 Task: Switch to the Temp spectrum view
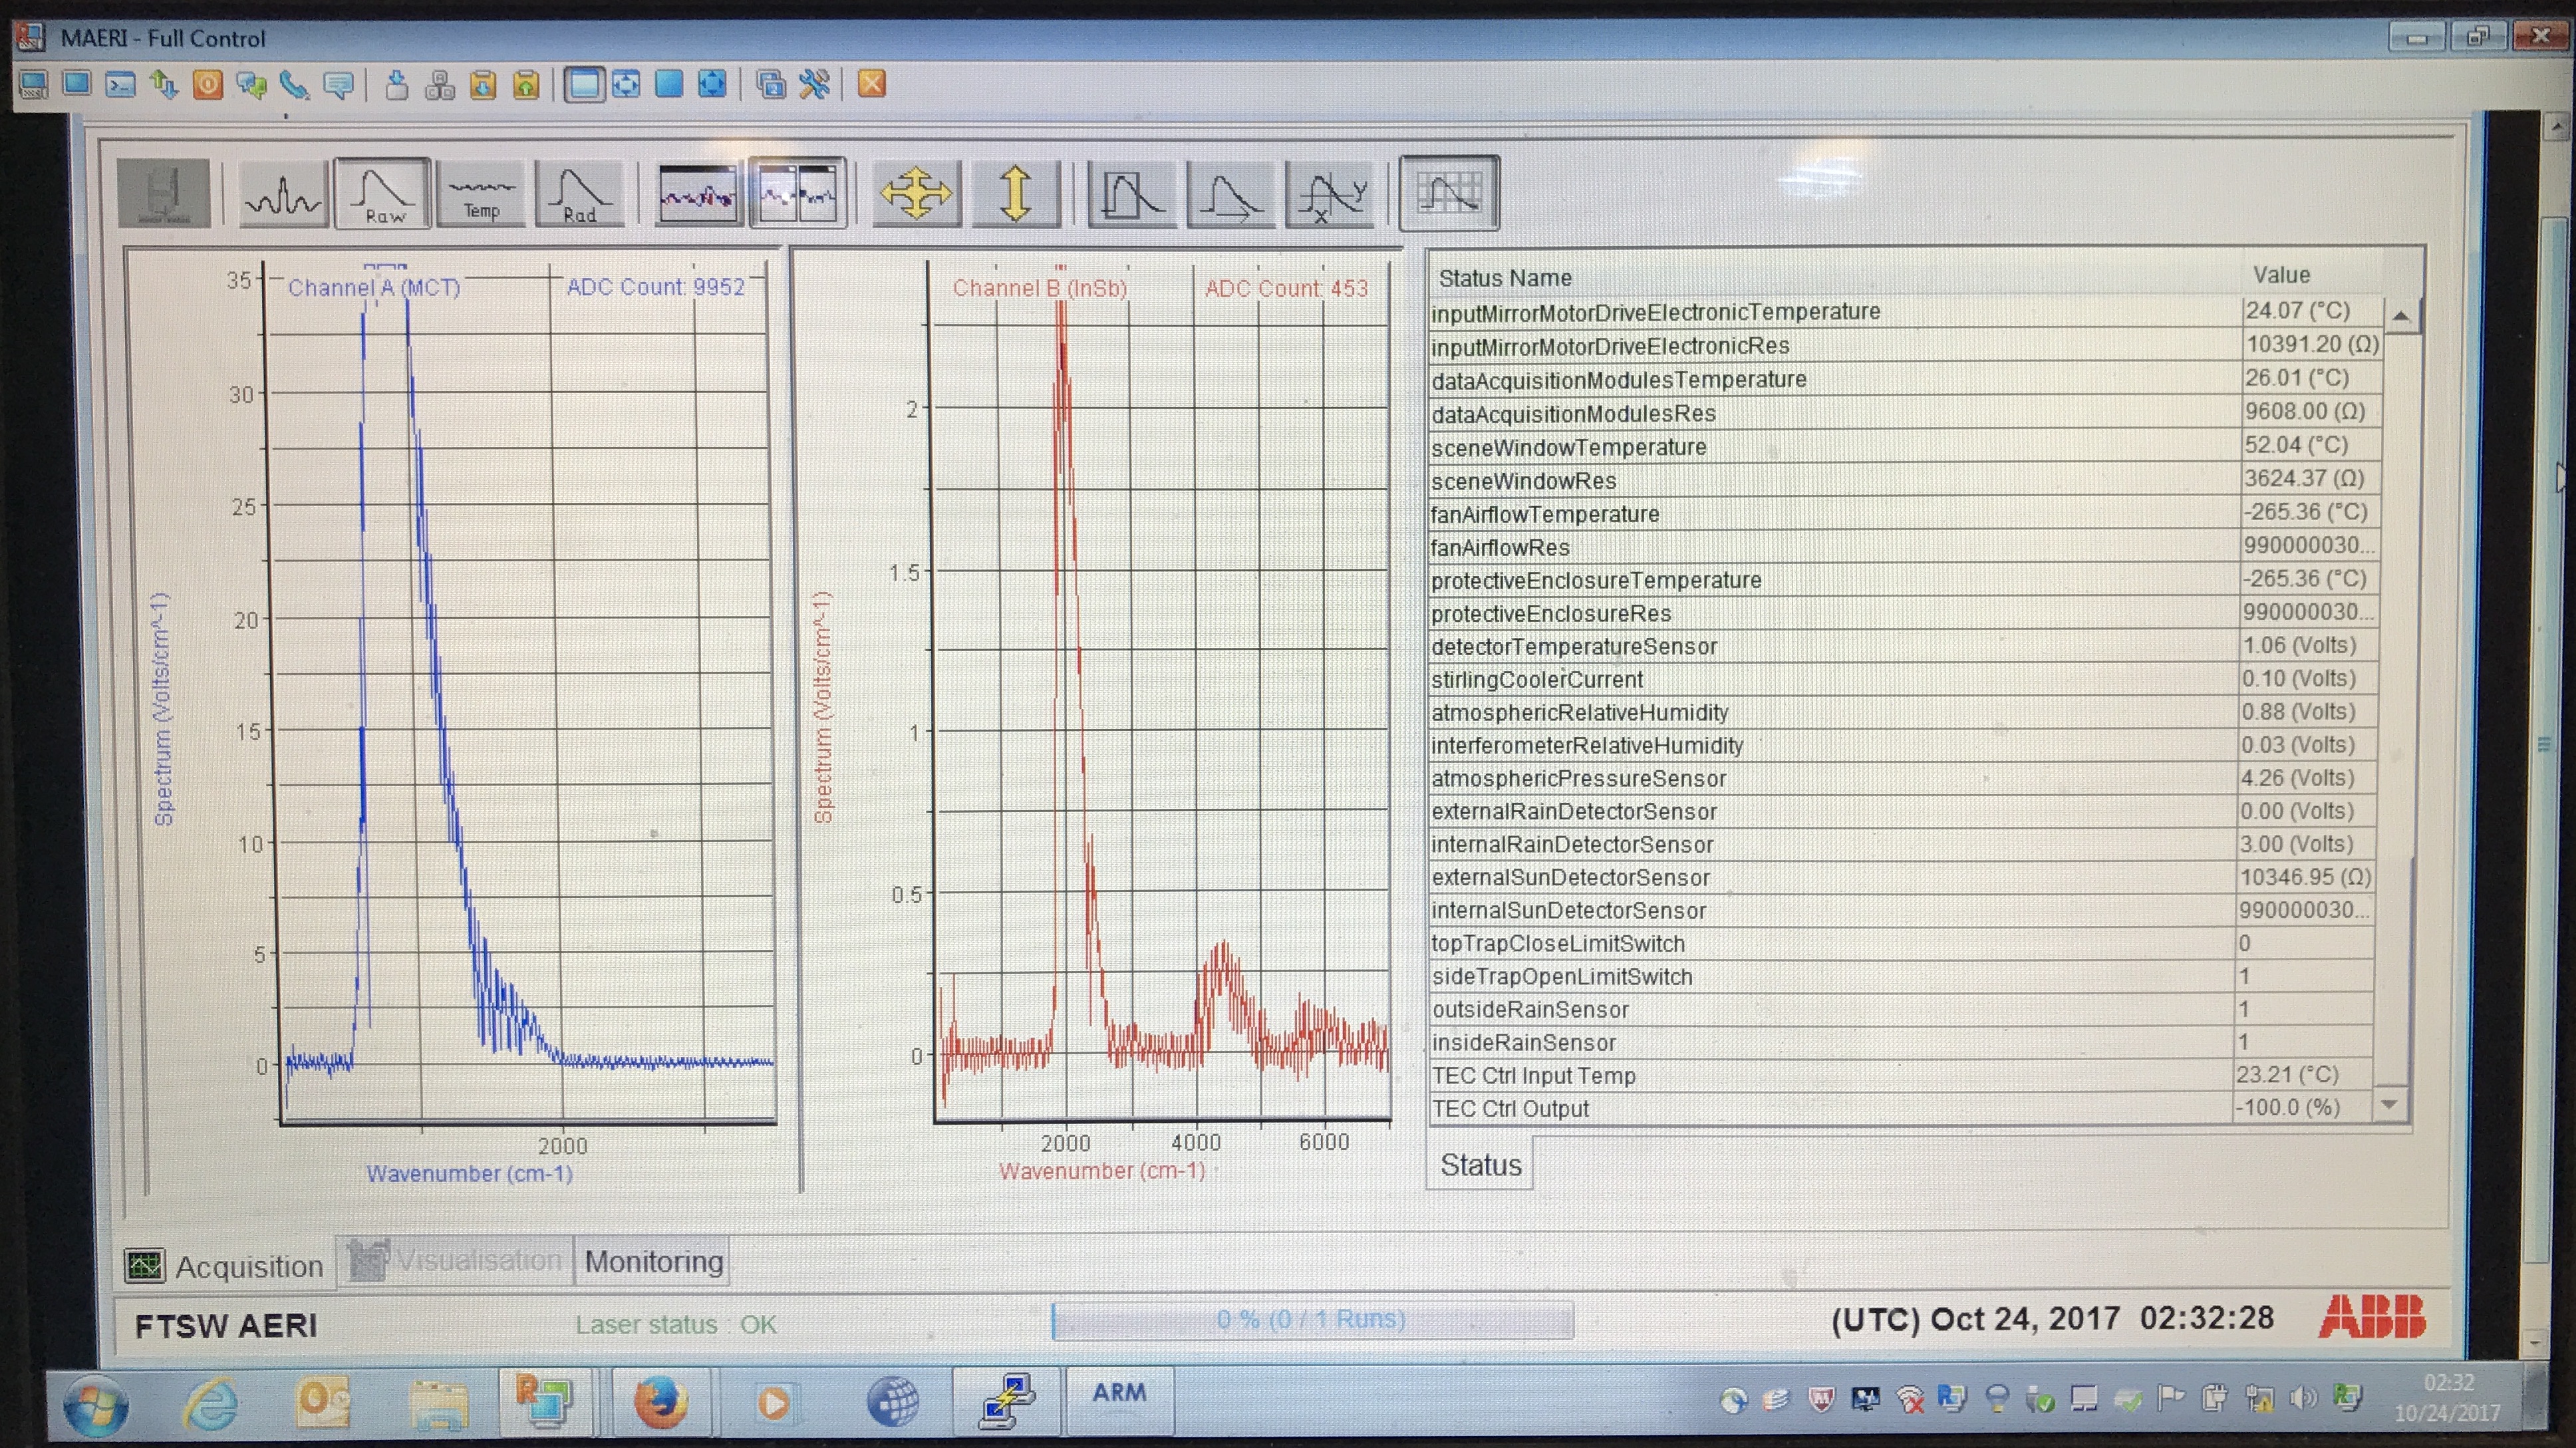coord(481,193)
